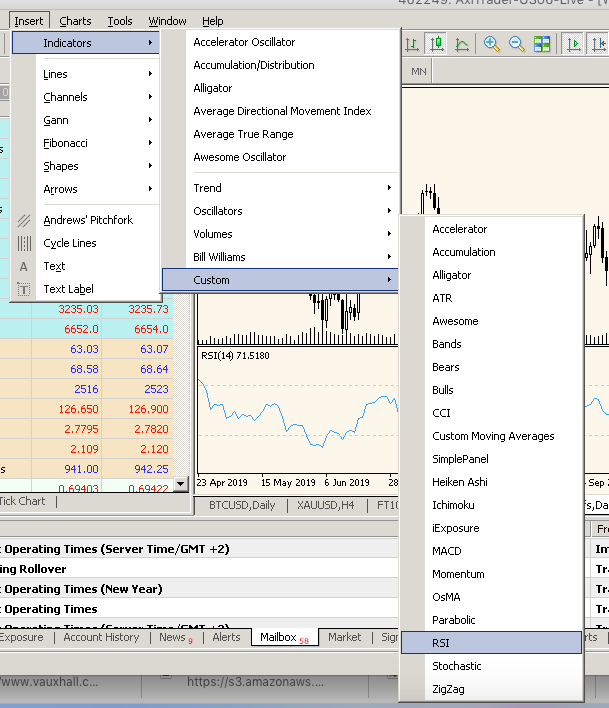Screen dimensions: 609x708
Task: Open the Account History tab
Action: 101,637
